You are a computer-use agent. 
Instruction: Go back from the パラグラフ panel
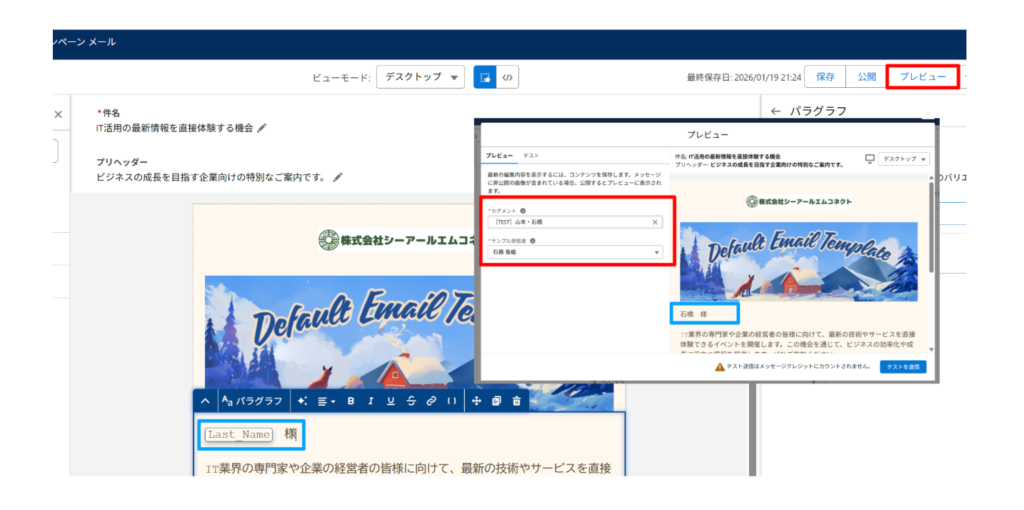point(776,112)
